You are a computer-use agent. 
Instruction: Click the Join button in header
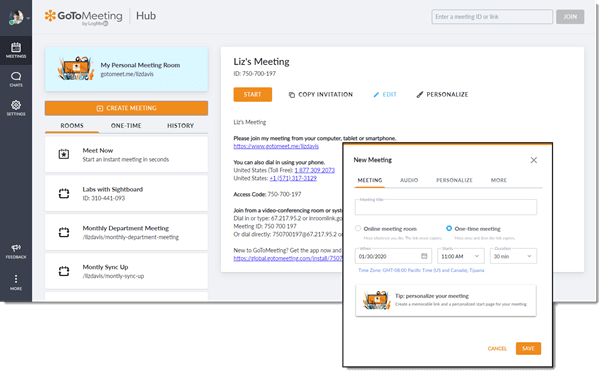pos(570,17)
